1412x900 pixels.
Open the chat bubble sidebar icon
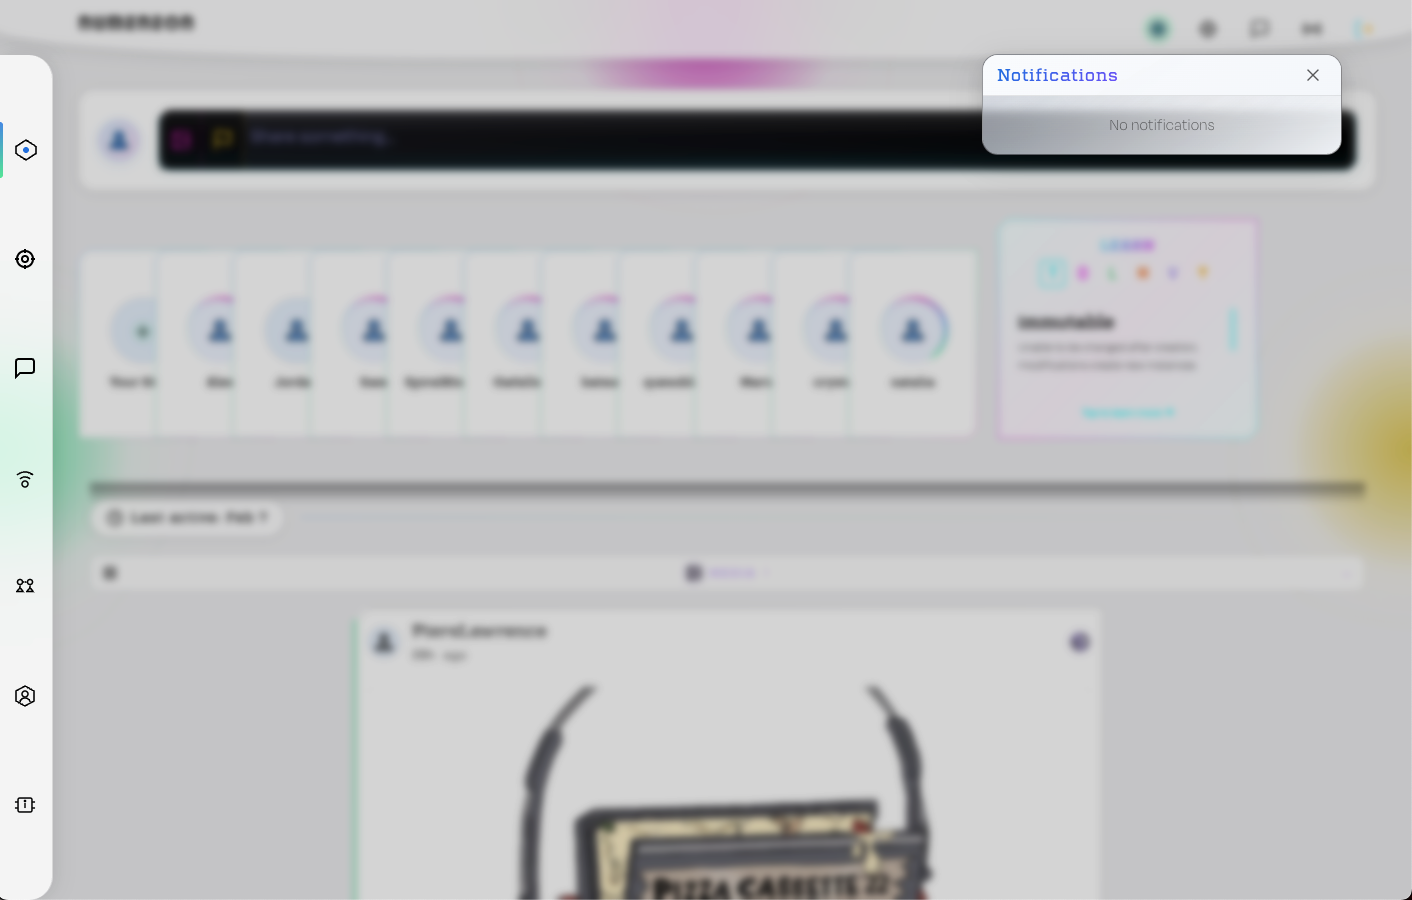coord(25,368)
